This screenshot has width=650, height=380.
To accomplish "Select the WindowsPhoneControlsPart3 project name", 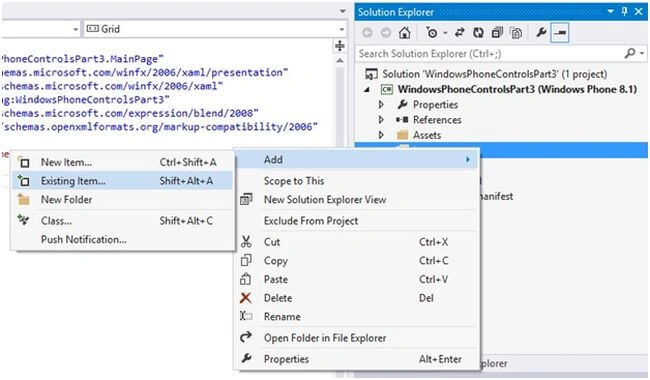I will pyautogui.click(x=517, y=89).
